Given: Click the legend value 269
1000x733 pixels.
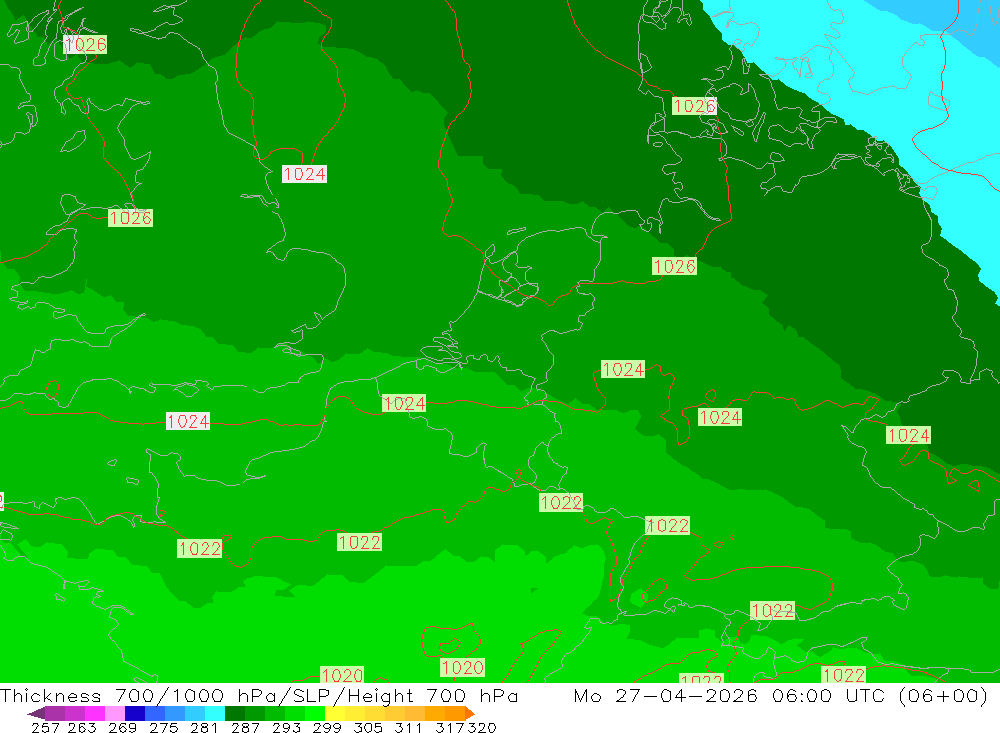Looking at the screenshot, I should [122, 727].
